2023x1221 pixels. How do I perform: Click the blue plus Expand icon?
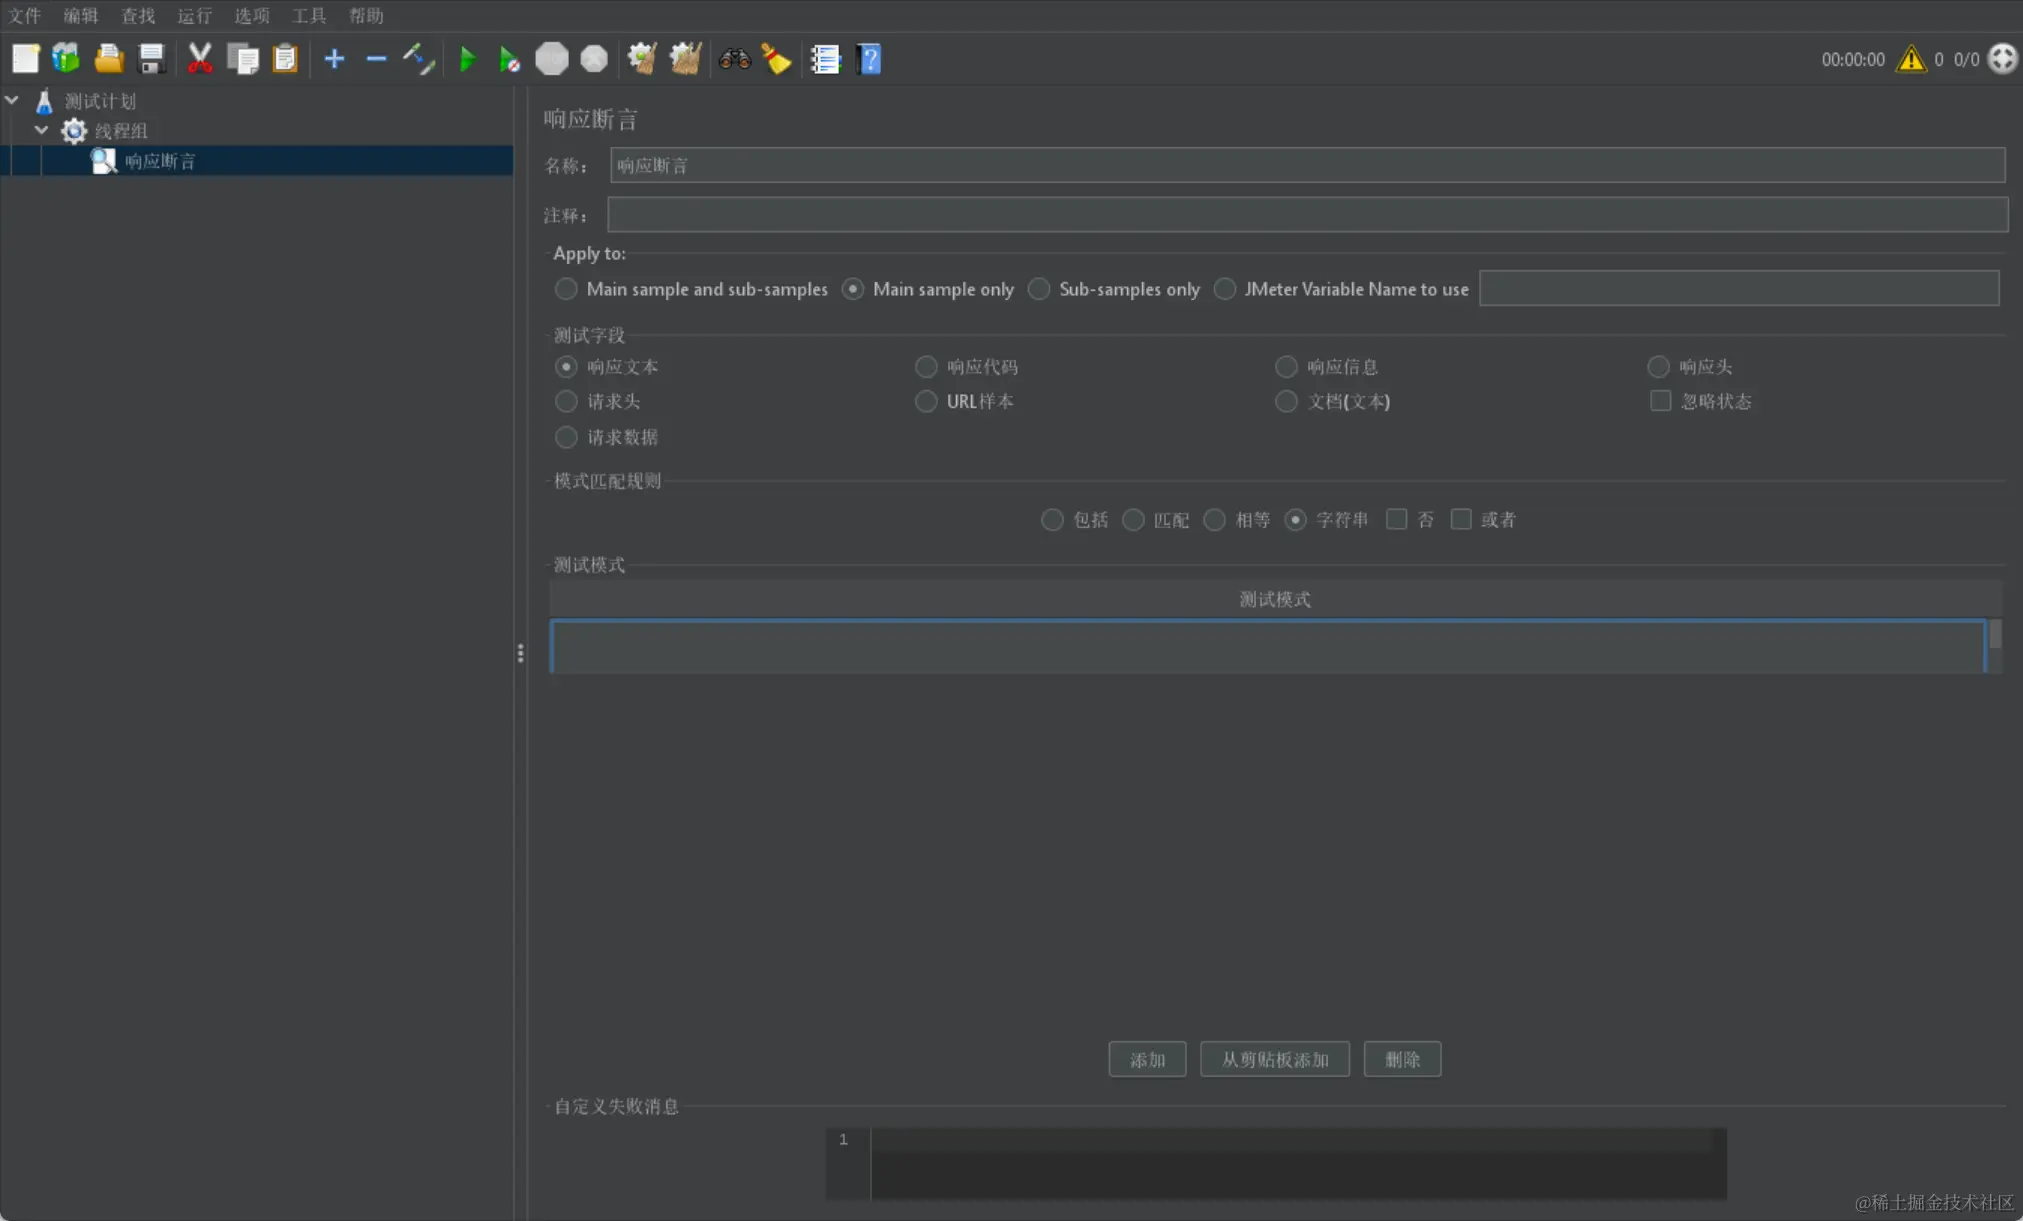tap(334, 59)
